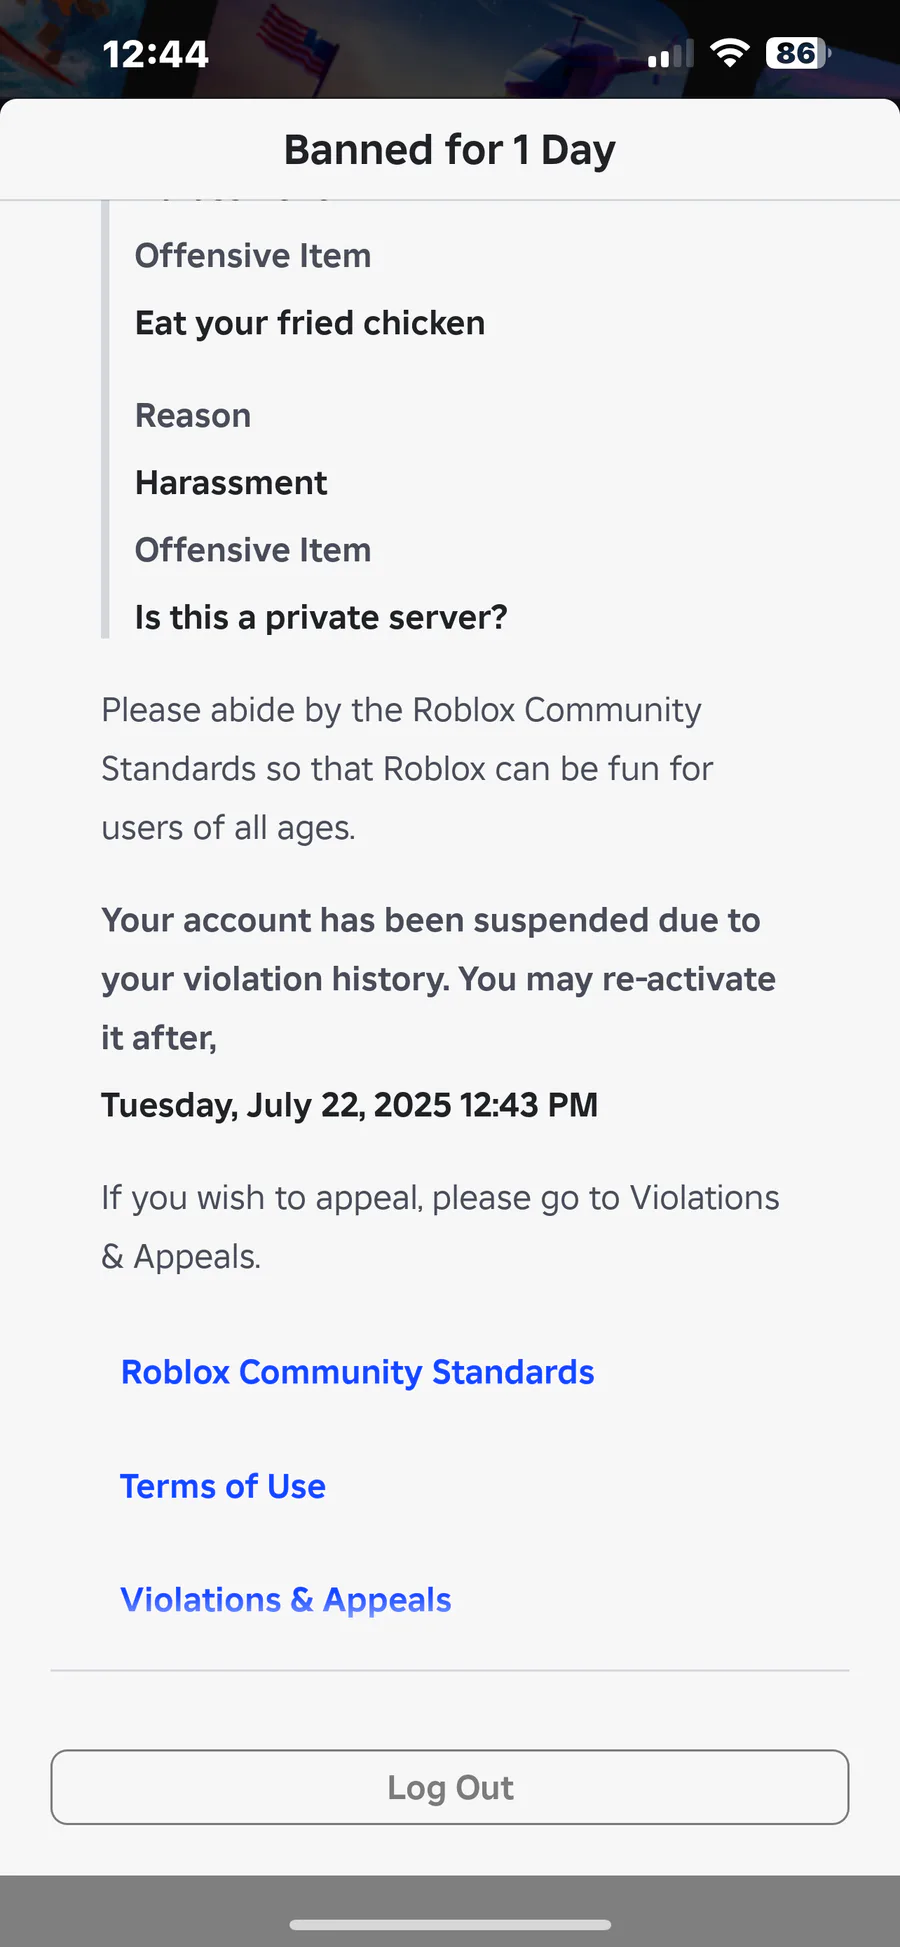Tap the Wi-Fi status icon
Screen dimensions: 900x1947
click(730, 53)
